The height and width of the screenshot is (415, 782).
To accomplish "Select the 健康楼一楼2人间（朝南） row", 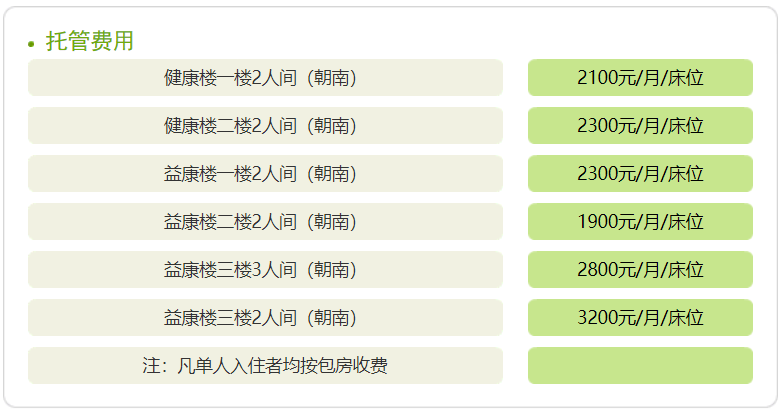I will pos(265,78).
